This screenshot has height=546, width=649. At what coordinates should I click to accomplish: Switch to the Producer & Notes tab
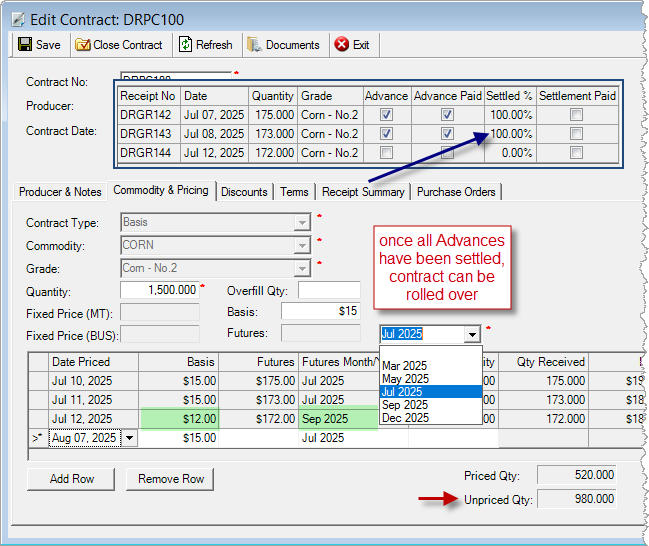click(x=60, y=192)
